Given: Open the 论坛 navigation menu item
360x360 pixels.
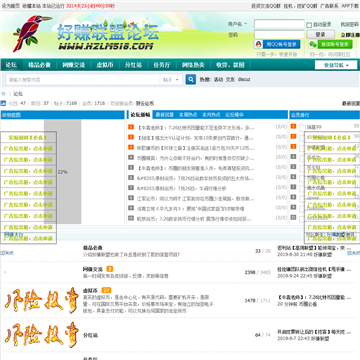Looking at the screenshot, I should pos(11,65).
